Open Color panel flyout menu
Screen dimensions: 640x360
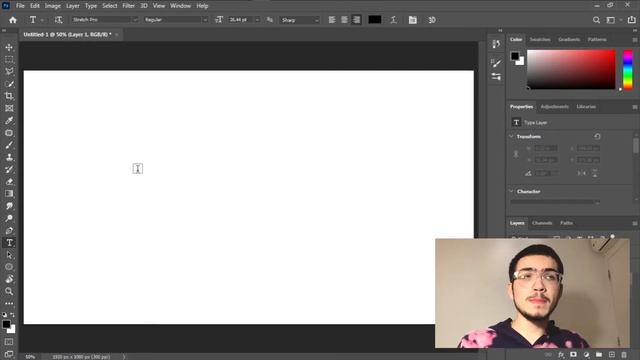pyautogui.click(x=635, y=40)
